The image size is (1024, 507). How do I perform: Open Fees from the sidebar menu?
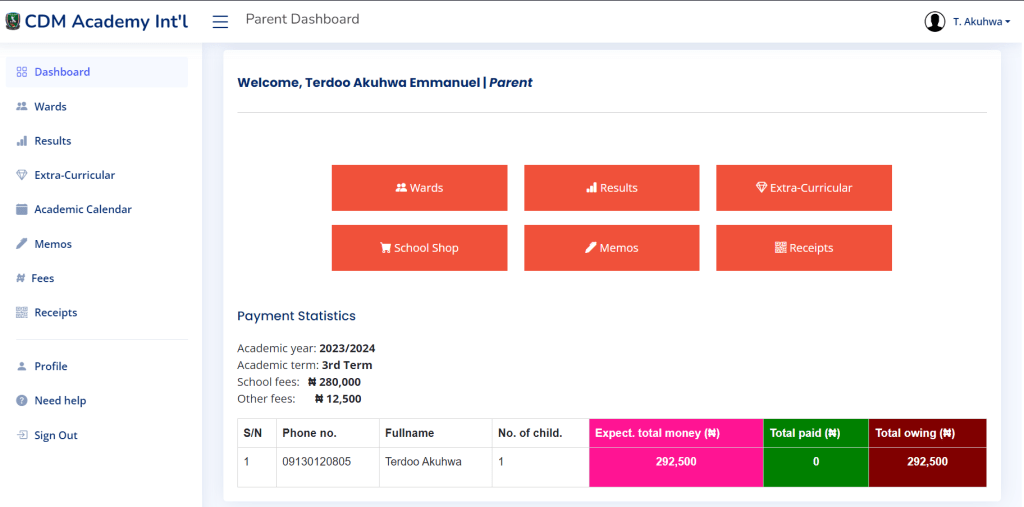(x=42, y=278)
